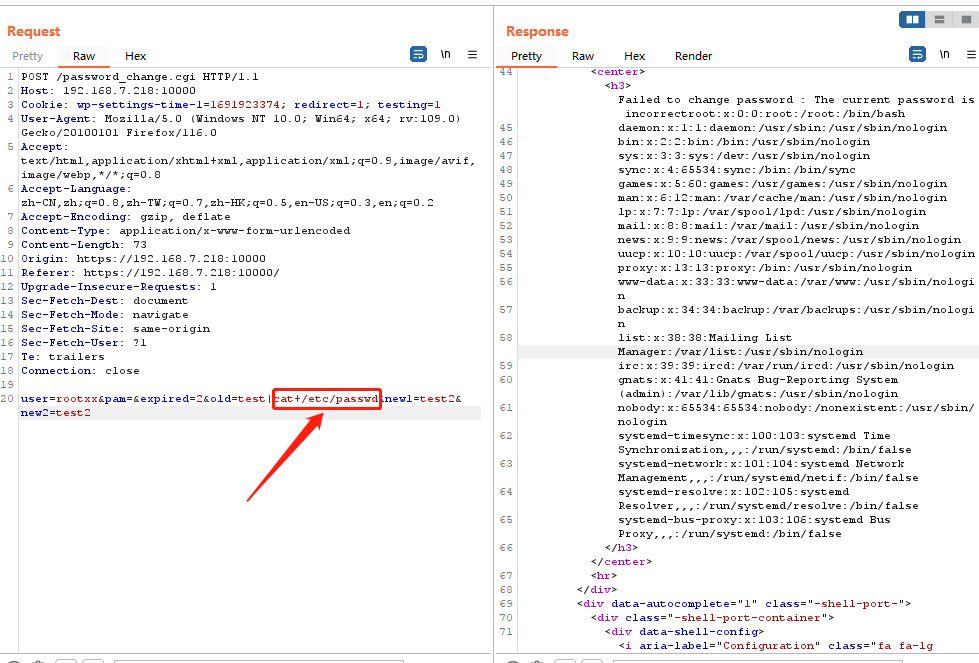Click the Hex tab in the Response panel
Viewport: 979px width, 663px height.
[x=634, y=55]
